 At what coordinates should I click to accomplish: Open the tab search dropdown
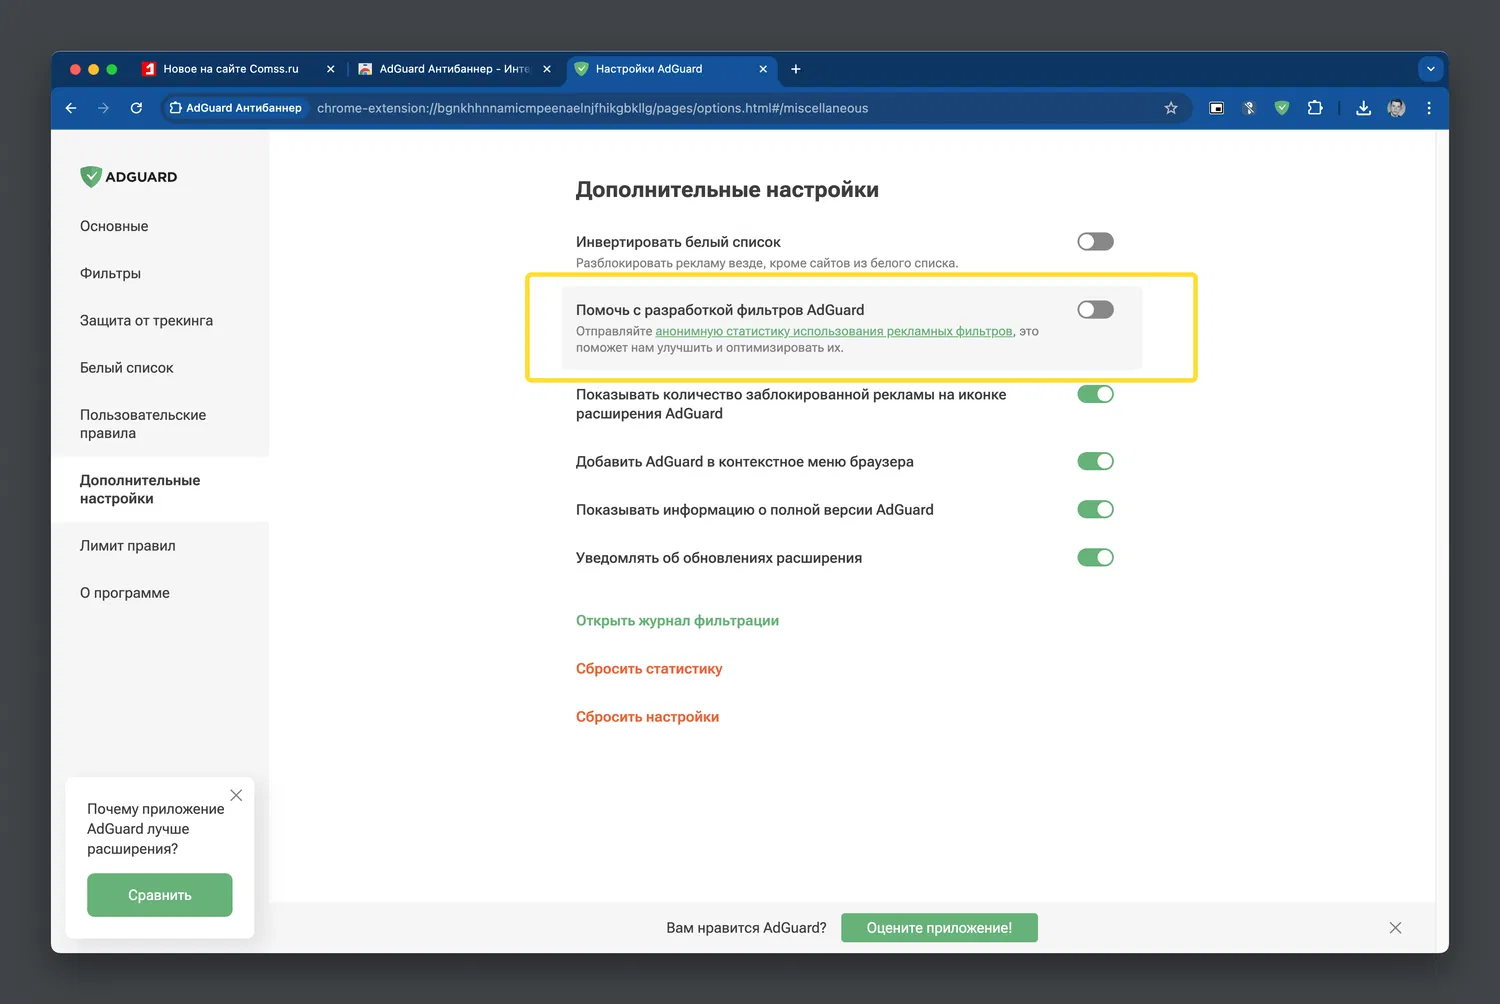1431,69
